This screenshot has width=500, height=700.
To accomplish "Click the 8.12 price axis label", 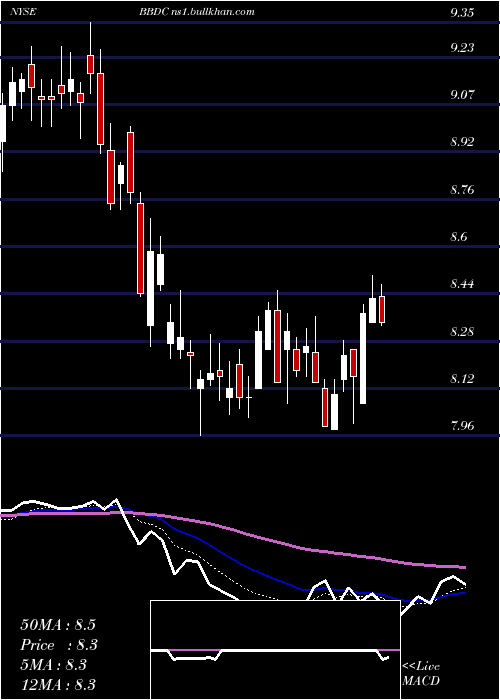I will [x=462, y=379].
